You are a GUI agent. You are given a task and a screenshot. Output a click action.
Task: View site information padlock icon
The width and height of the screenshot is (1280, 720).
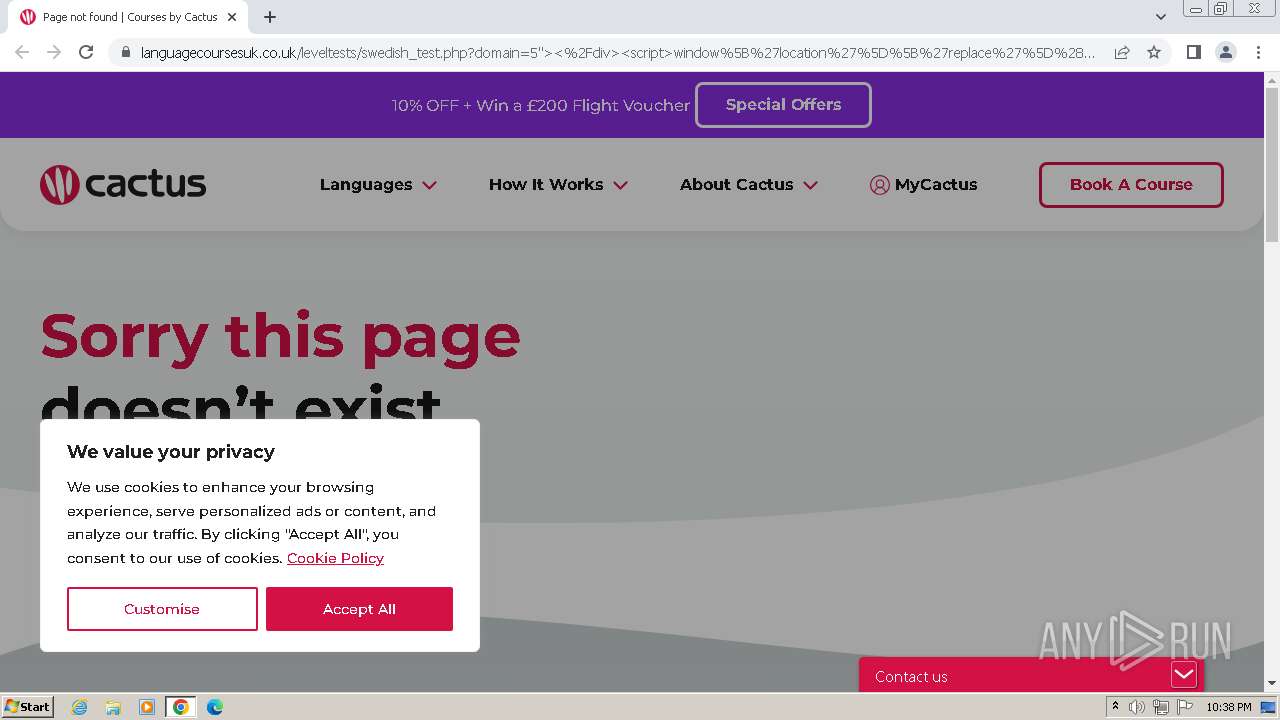pos(124,52)
